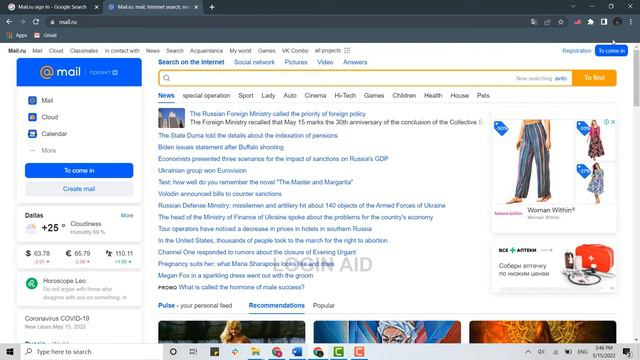Click the Calendar icon in left sidebar

point(32,134)
